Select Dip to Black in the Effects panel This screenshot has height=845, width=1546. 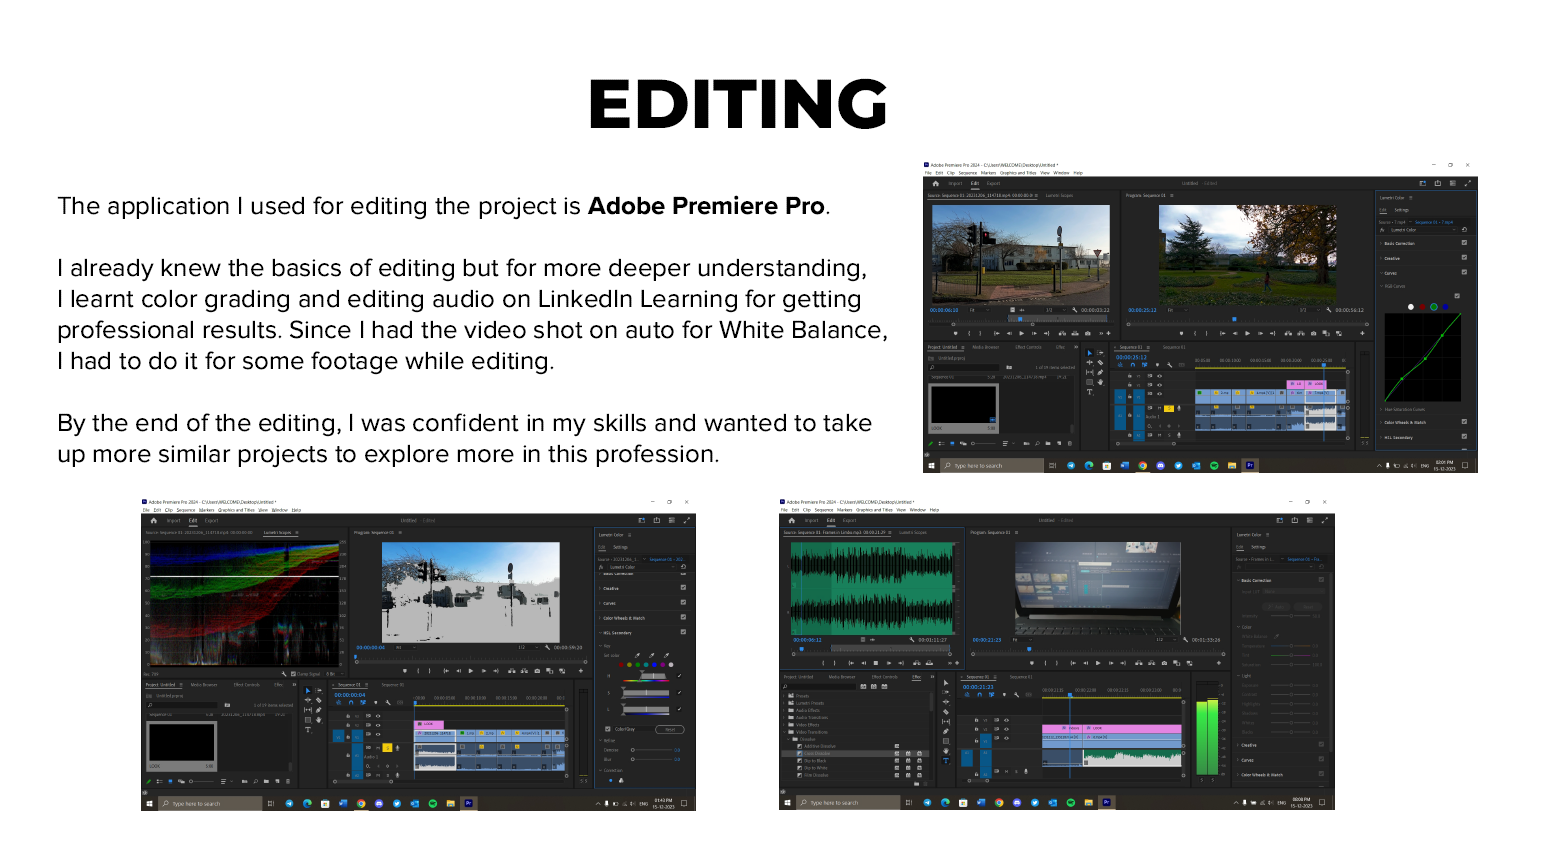(815, 761)
